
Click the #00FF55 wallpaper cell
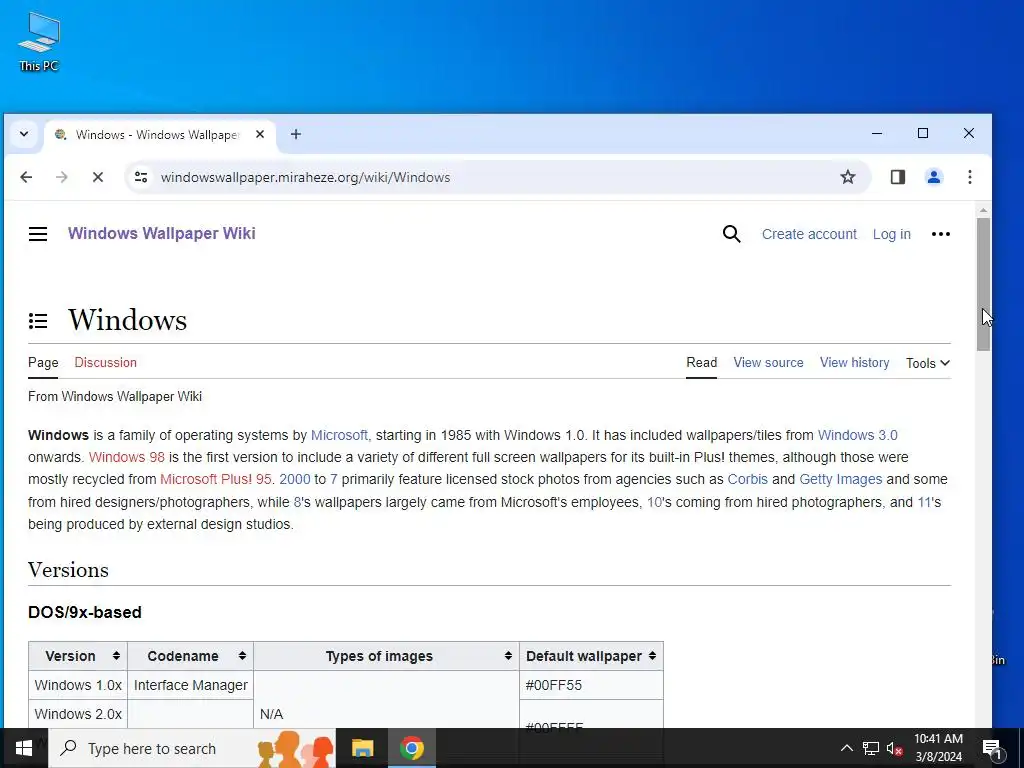(591, 685)
